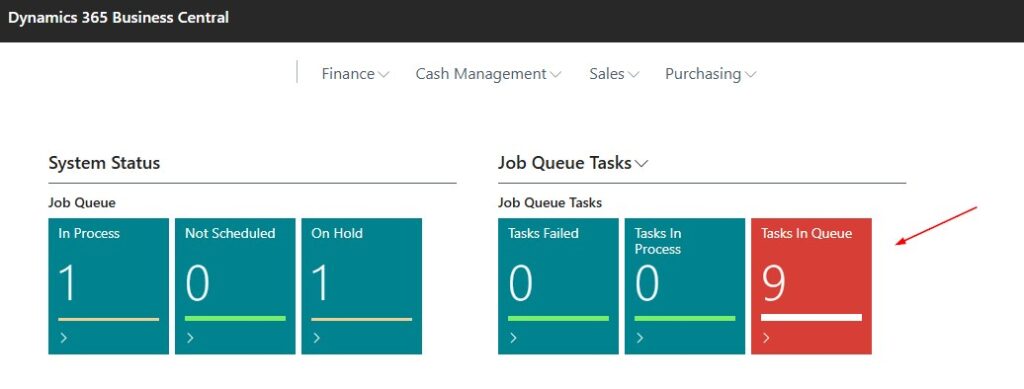Expand the Job Queue Tasks heading chevron
The height and width of the screenshot is (389, 1024).
click(641, 164)
